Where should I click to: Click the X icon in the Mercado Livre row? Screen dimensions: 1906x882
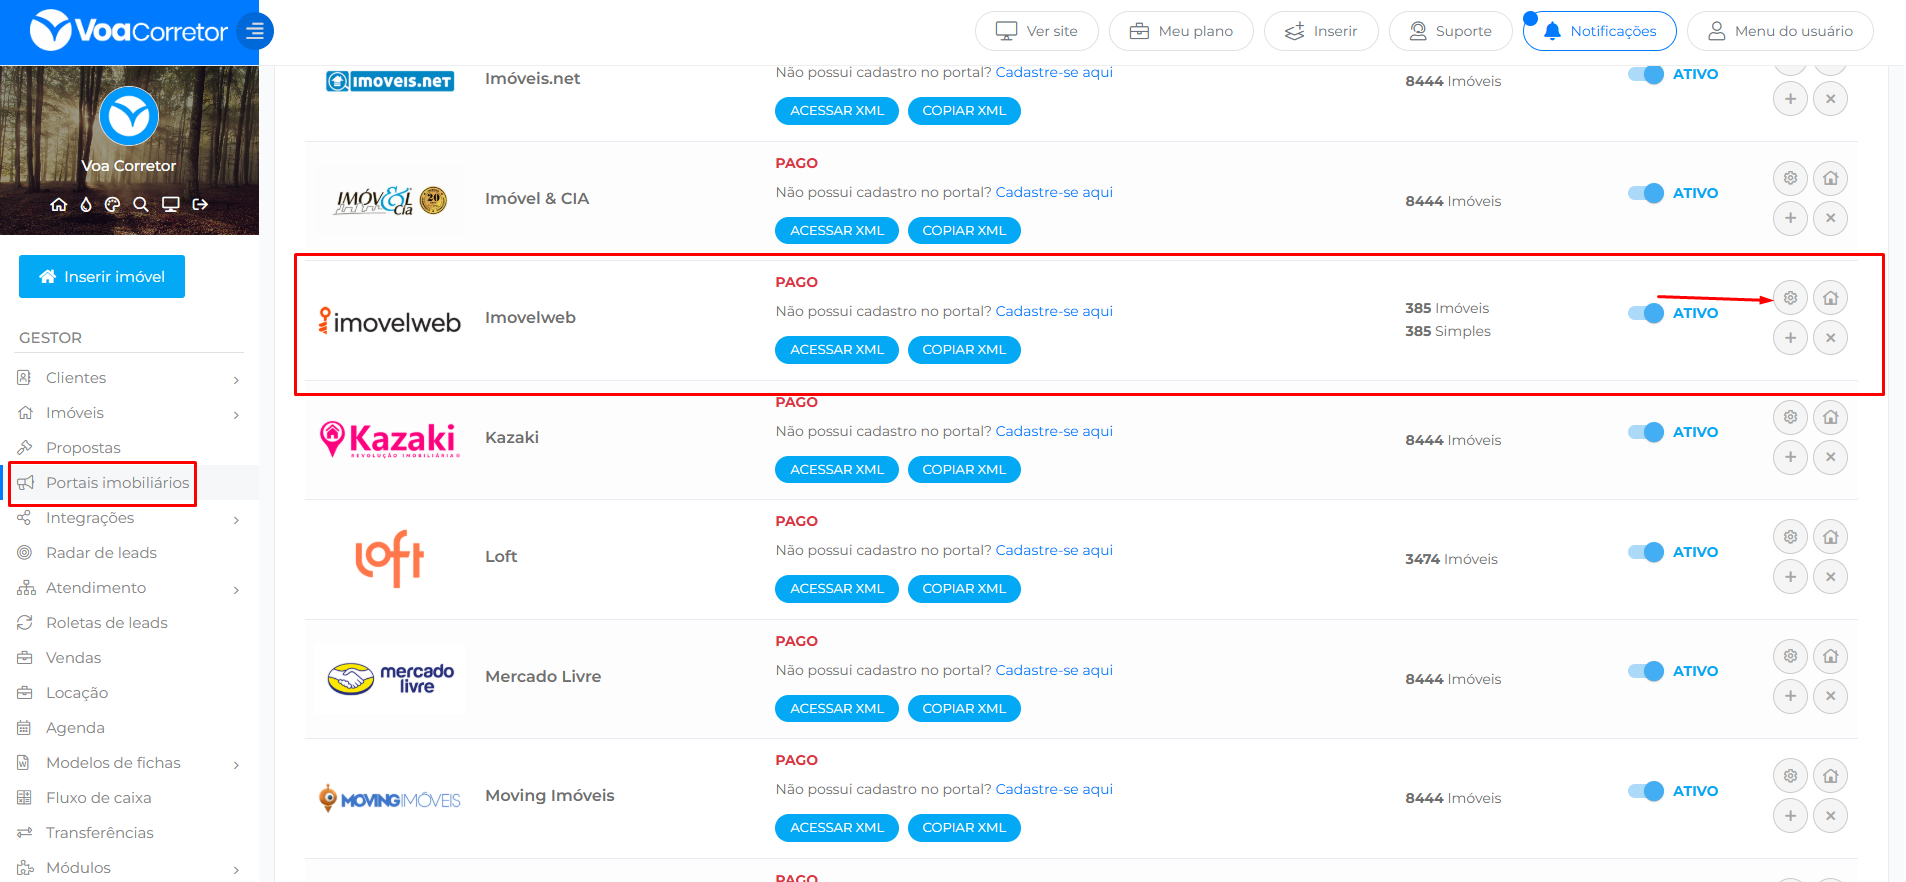pos(1830,696)
